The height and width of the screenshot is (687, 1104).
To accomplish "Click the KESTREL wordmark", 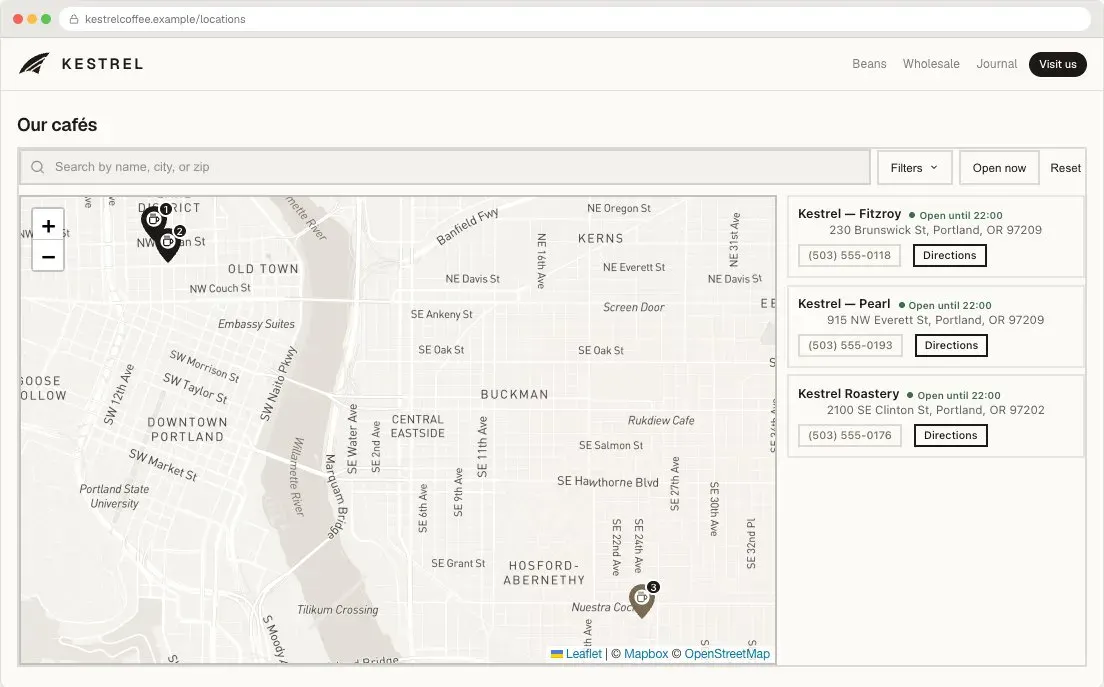I will (x=103, y=64).
